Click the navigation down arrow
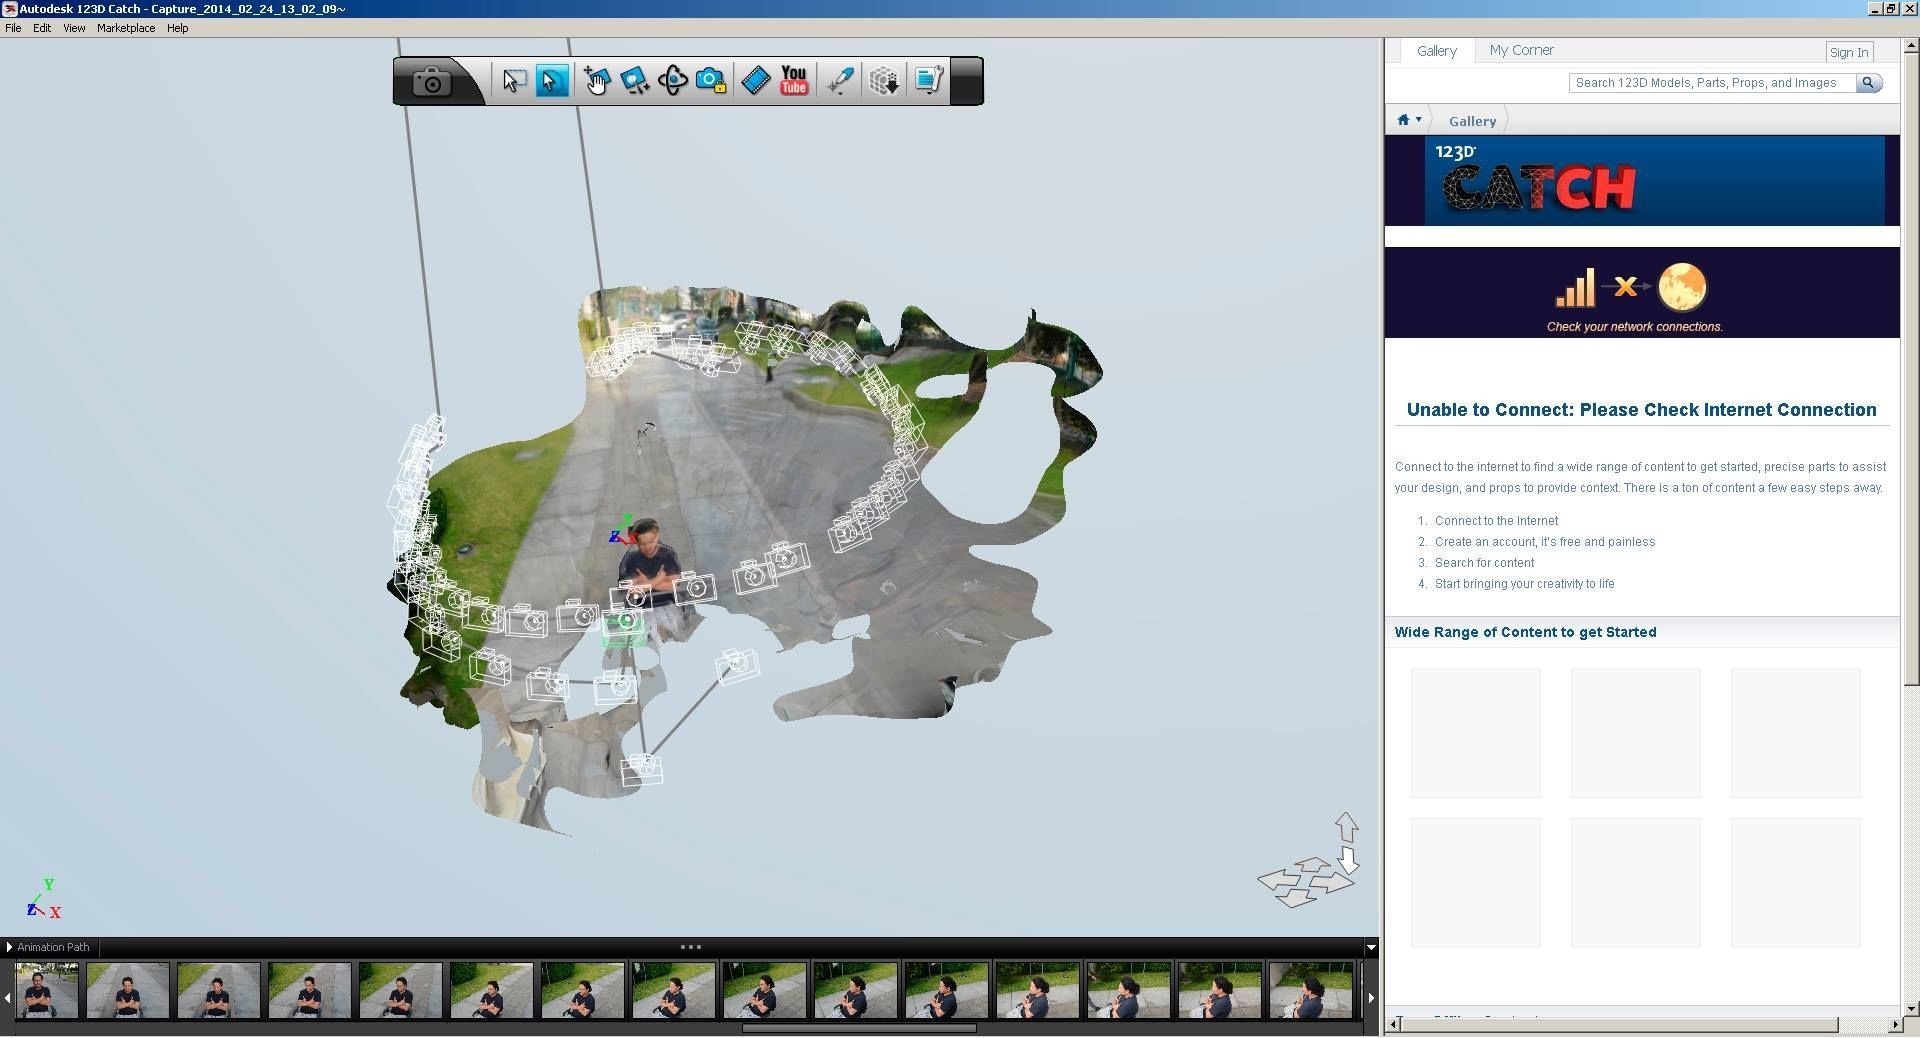This screenshot has height=1038, width=1920. 1348,861
